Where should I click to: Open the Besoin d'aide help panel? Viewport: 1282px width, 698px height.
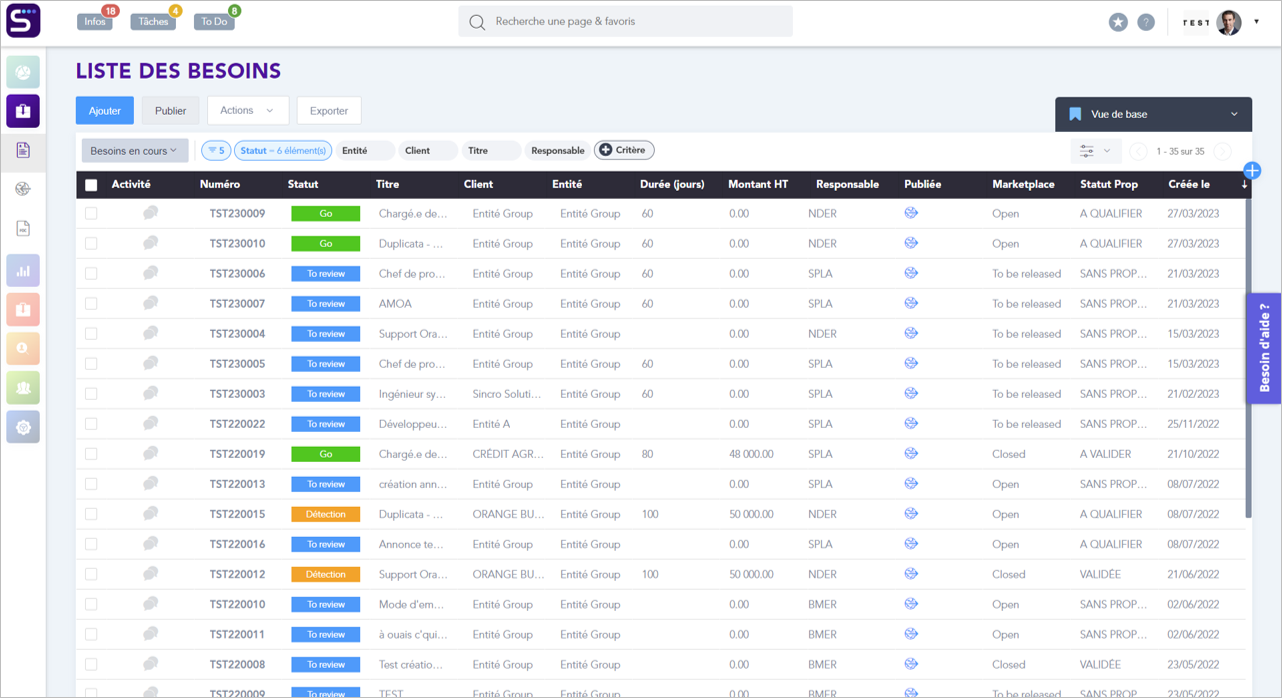pos(1264,347)
